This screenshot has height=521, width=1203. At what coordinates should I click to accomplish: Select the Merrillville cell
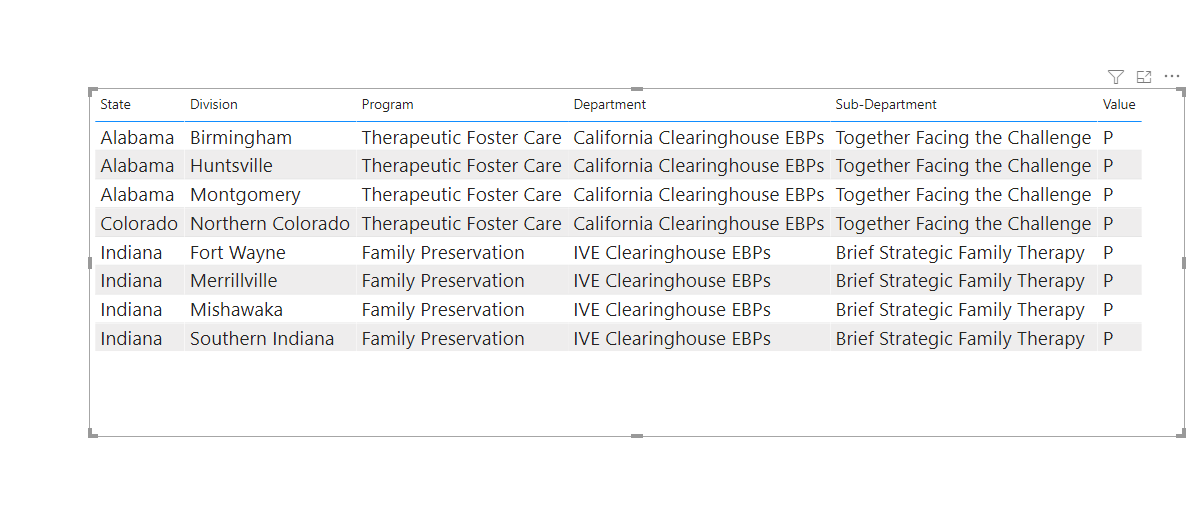(234, 280)
